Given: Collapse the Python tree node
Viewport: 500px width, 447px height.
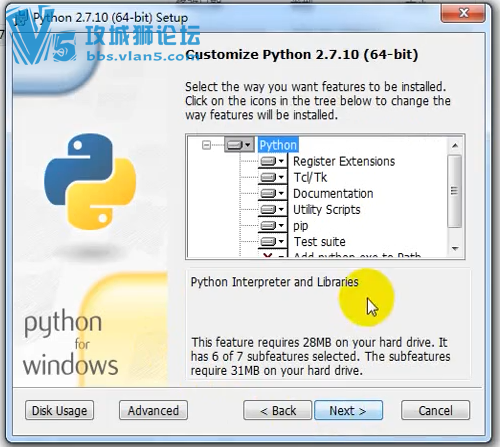Looking at the screenshot, I should click(x=206, y=145).
